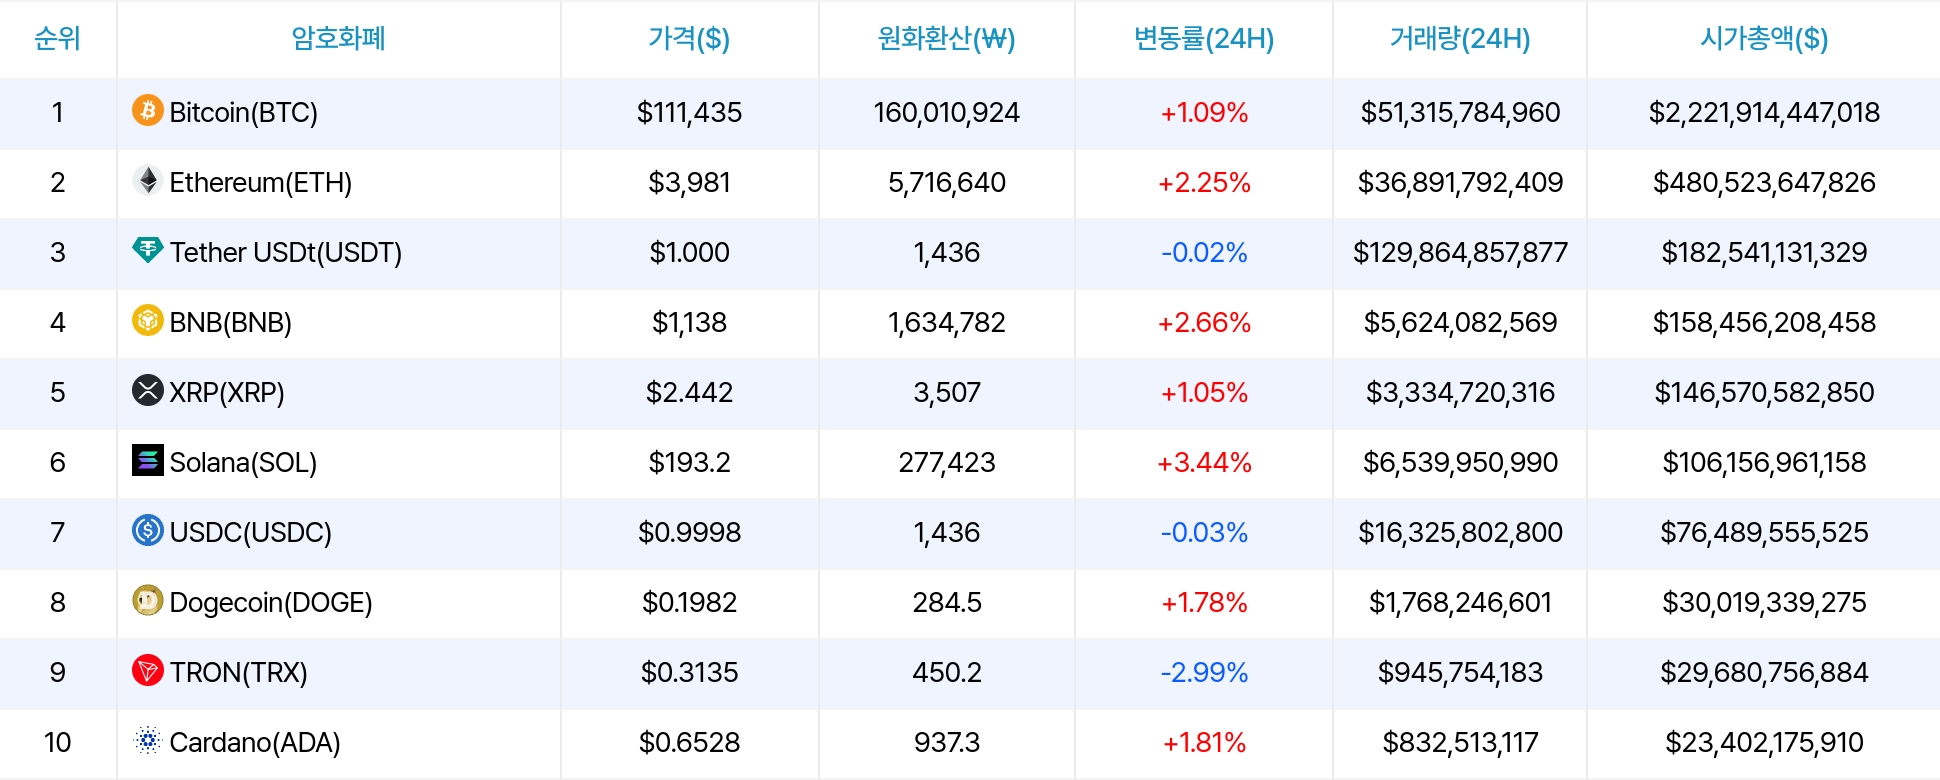1940x780 pixels.
Task: Open the Ethereum(ETH) name link
Action: click(x=260, y=182)
